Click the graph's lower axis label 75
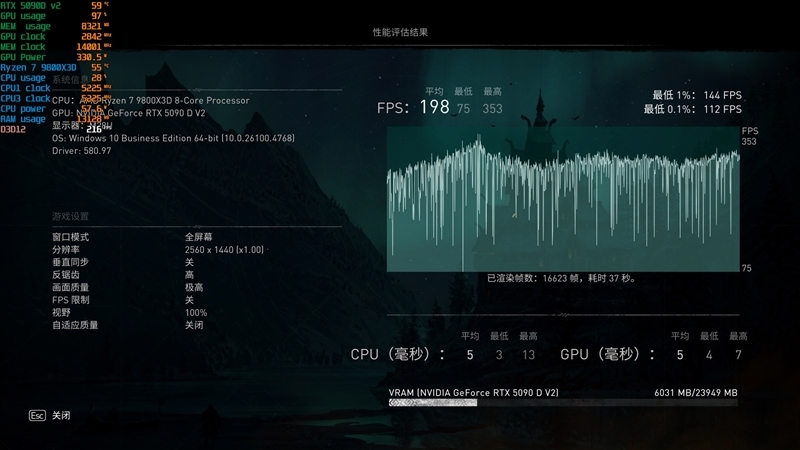The width and height of the screenshot is (800, 450). (746, 268)
